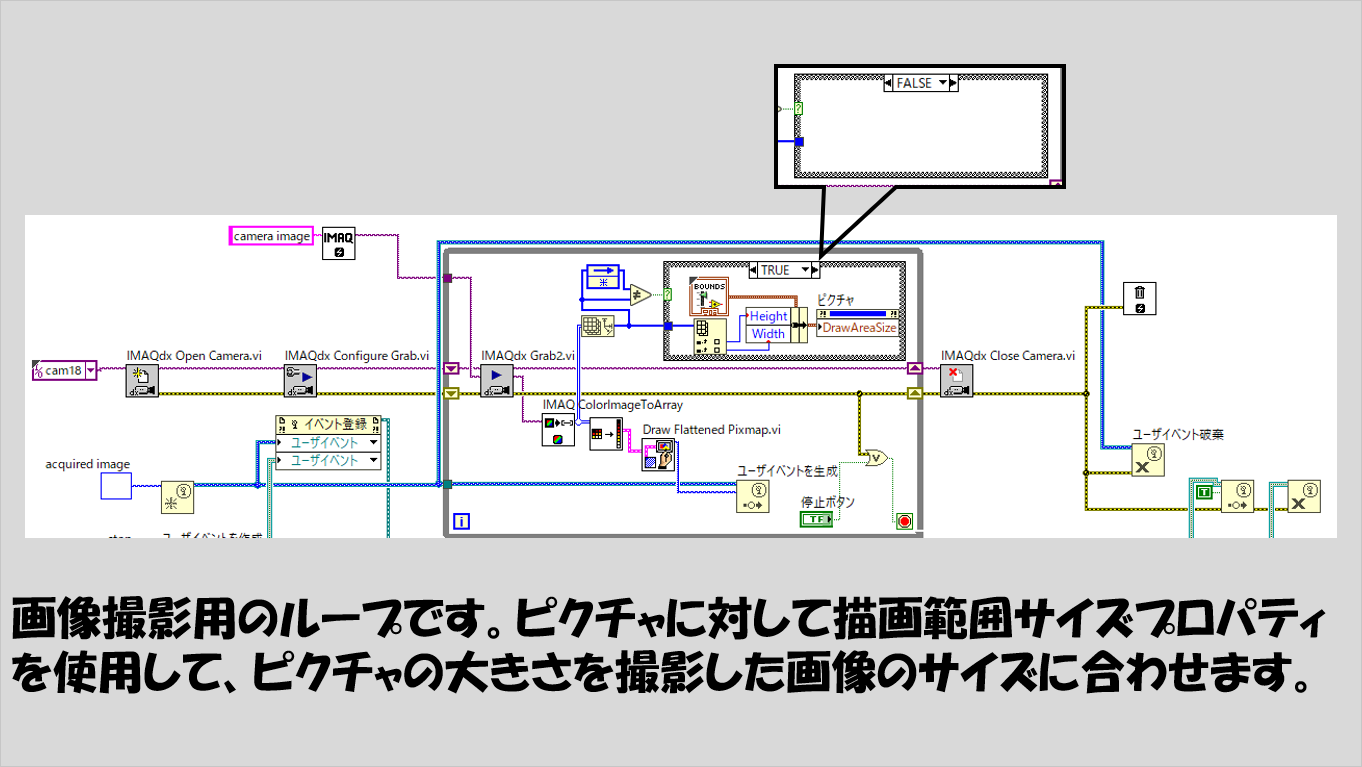Click the camera image string constant
Screen dimensions: 1362x767
(x=271, y=236)
